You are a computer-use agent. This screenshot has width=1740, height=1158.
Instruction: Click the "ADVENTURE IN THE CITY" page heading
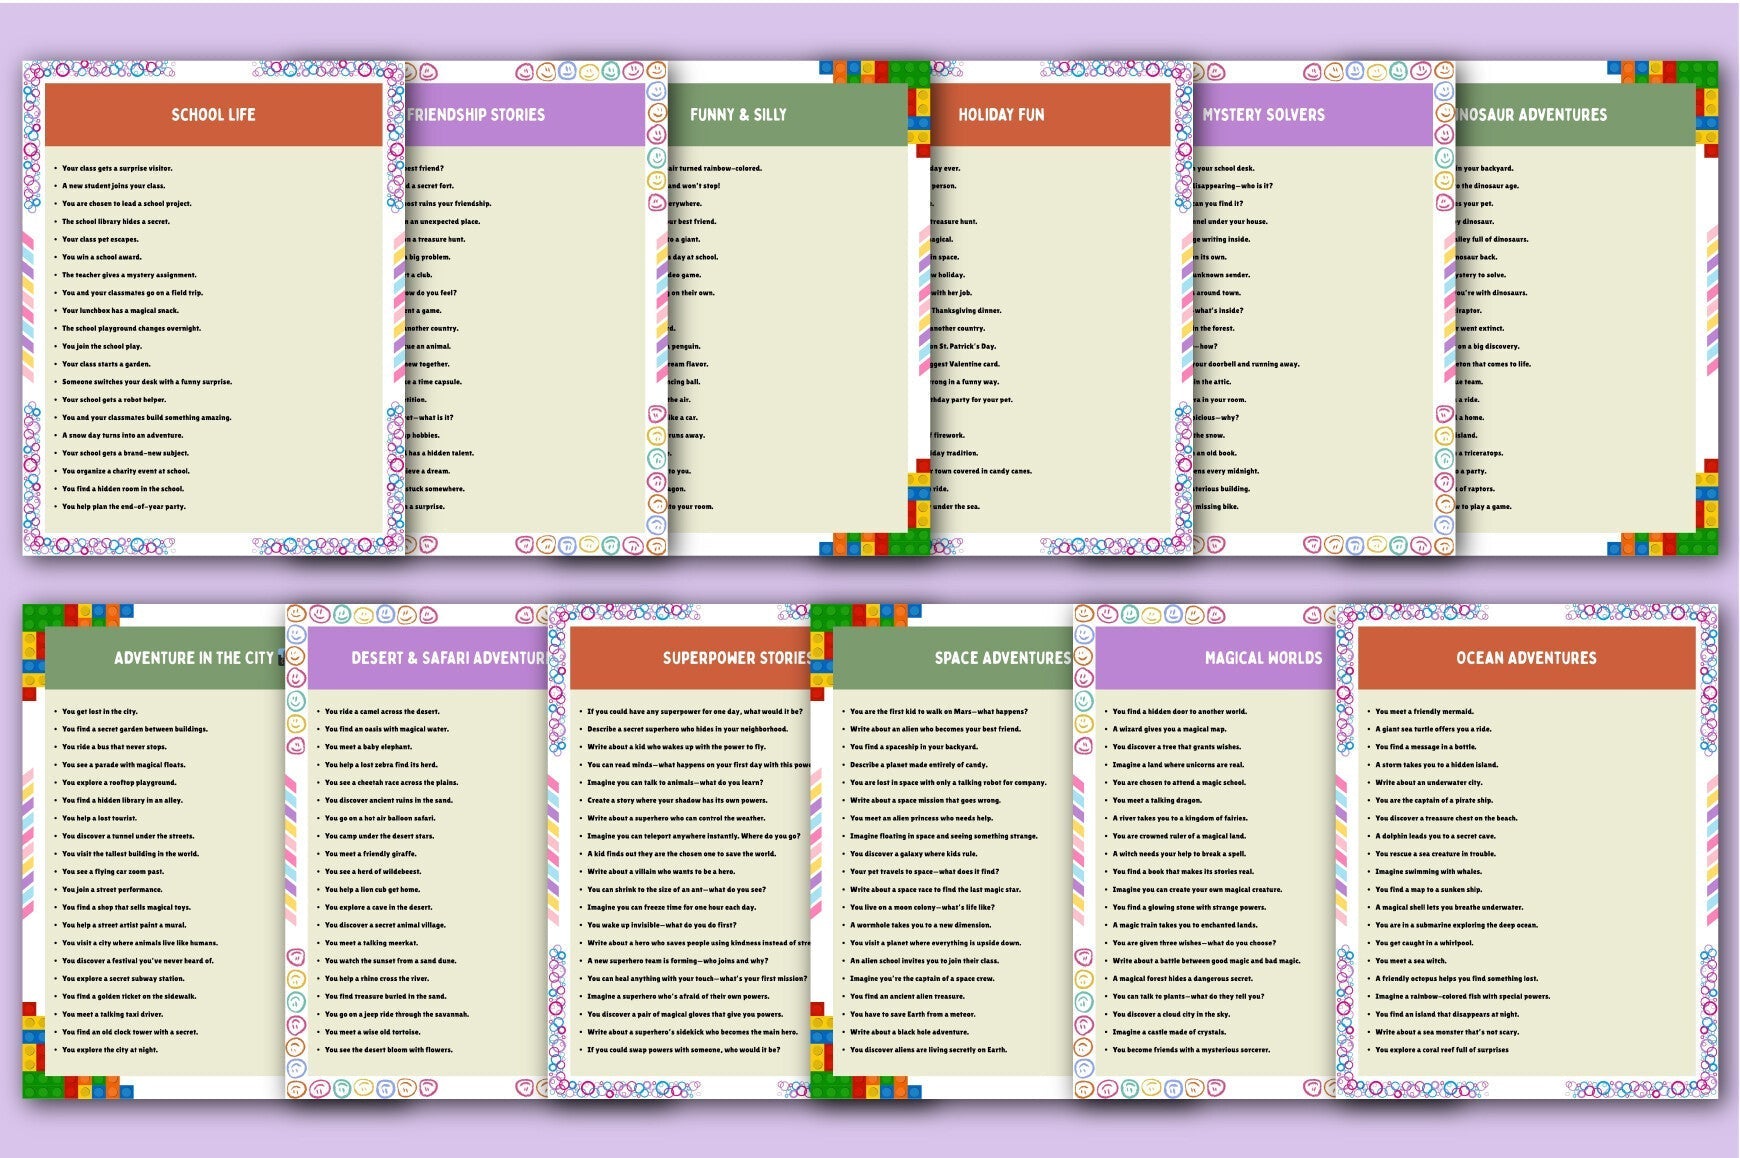tap(194, 658)
